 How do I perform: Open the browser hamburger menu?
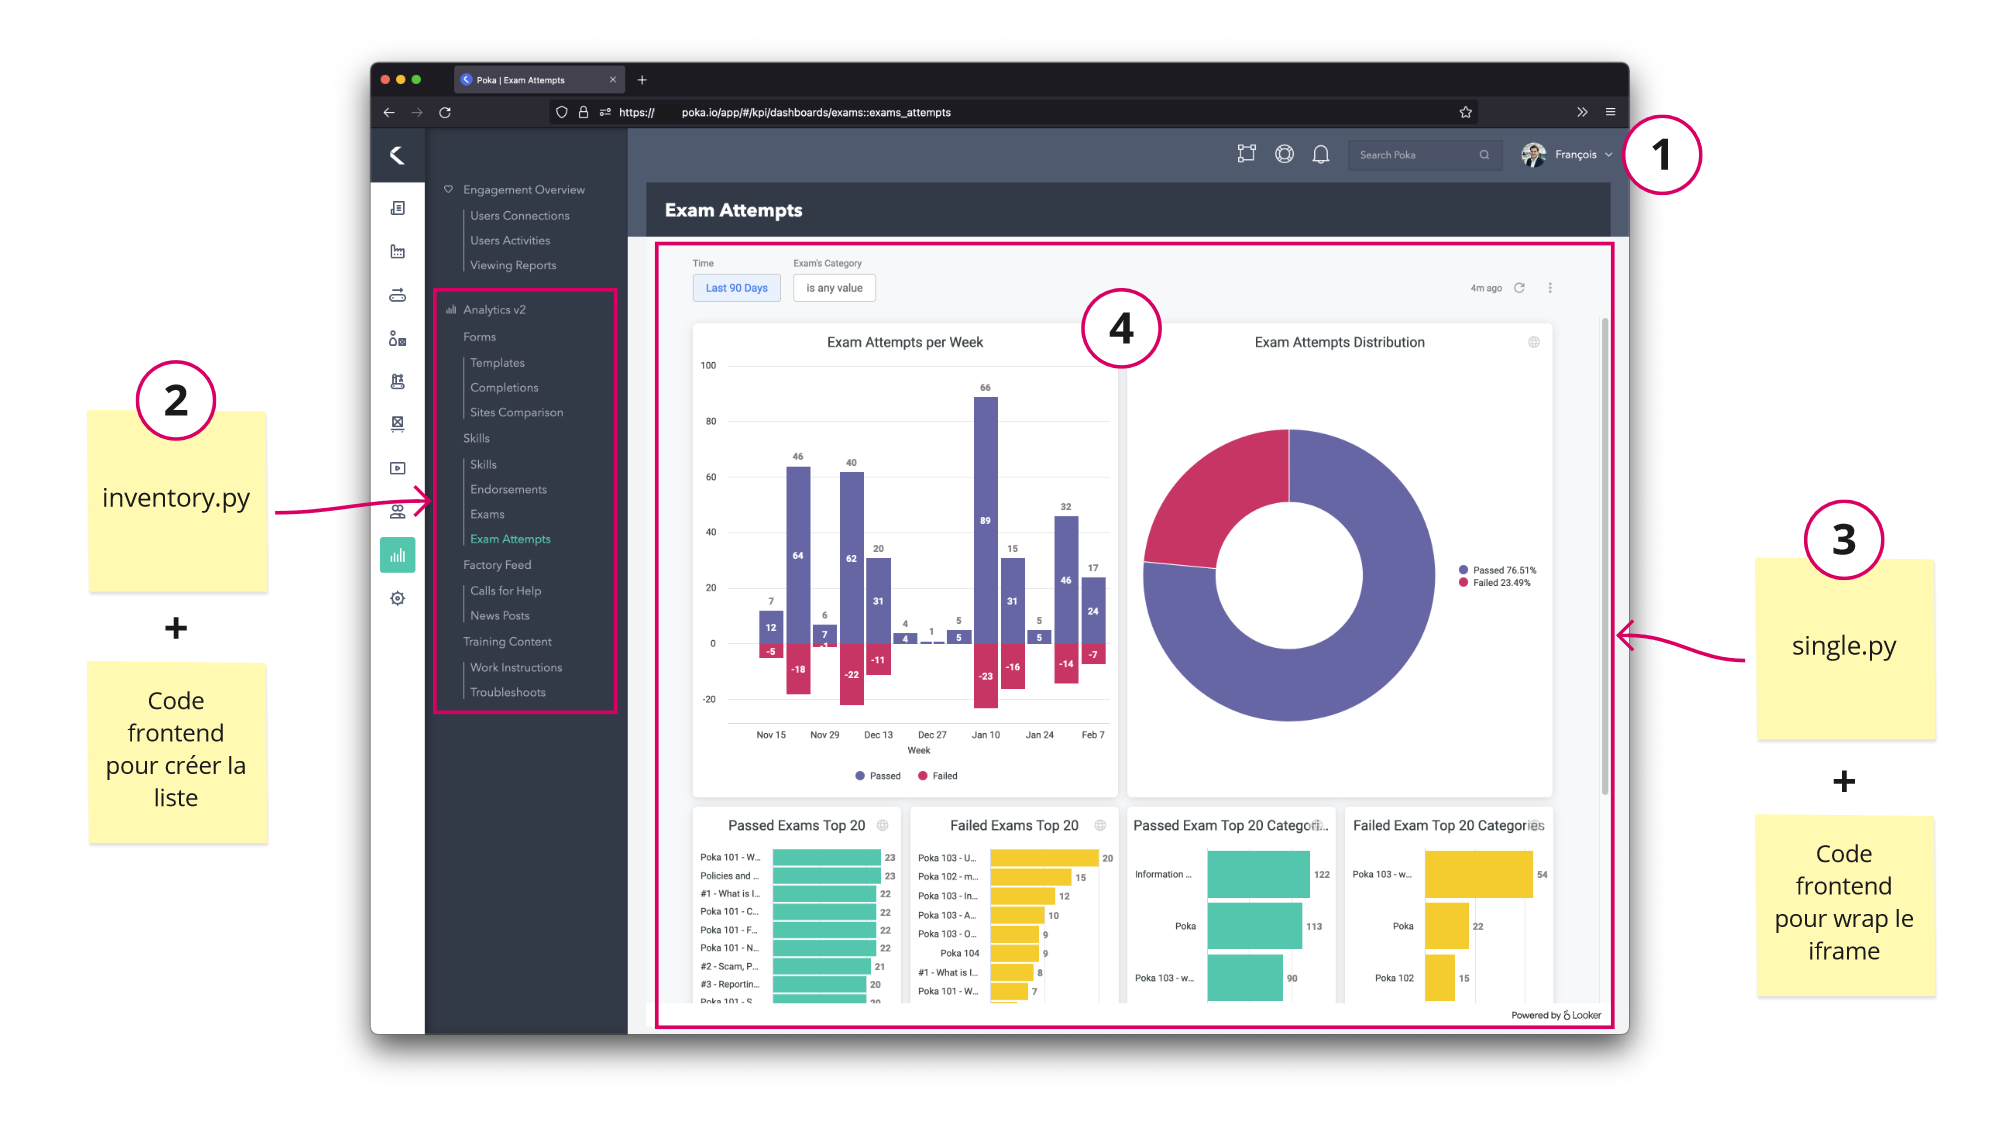pyautogui.click(x=1610, y=112)
